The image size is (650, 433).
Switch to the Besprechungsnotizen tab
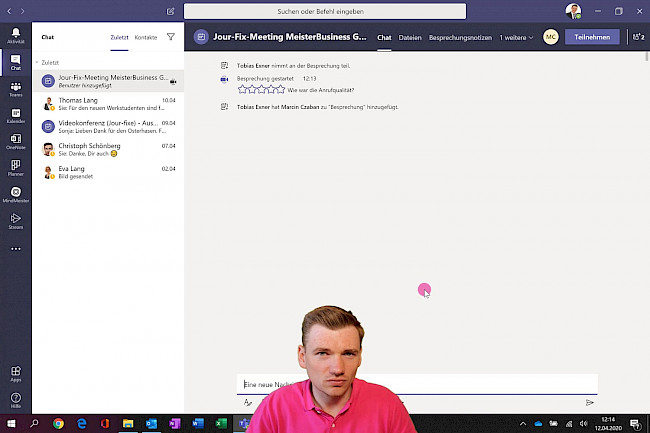(x=460, y=37)
